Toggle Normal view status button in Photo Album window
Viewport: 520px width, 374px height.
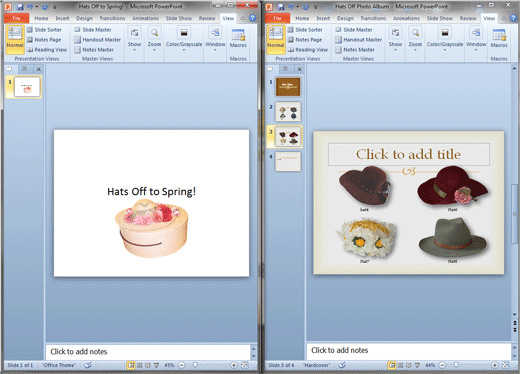click(x=392, y=365)
